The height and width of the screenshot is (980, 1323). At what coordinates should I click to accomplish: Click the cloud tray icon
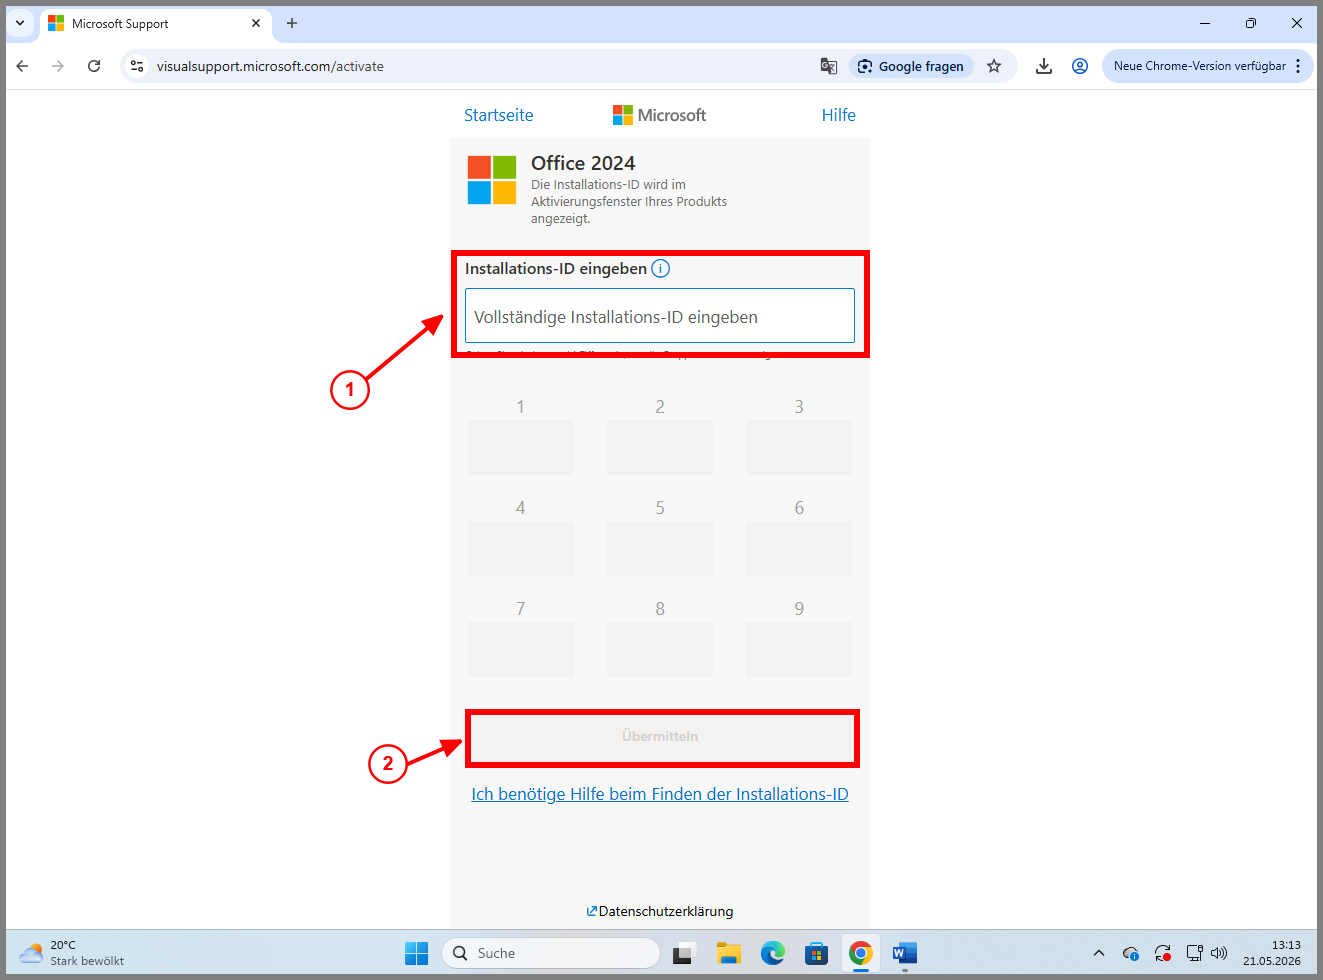pyautogui.click(x=1131, y=953)
